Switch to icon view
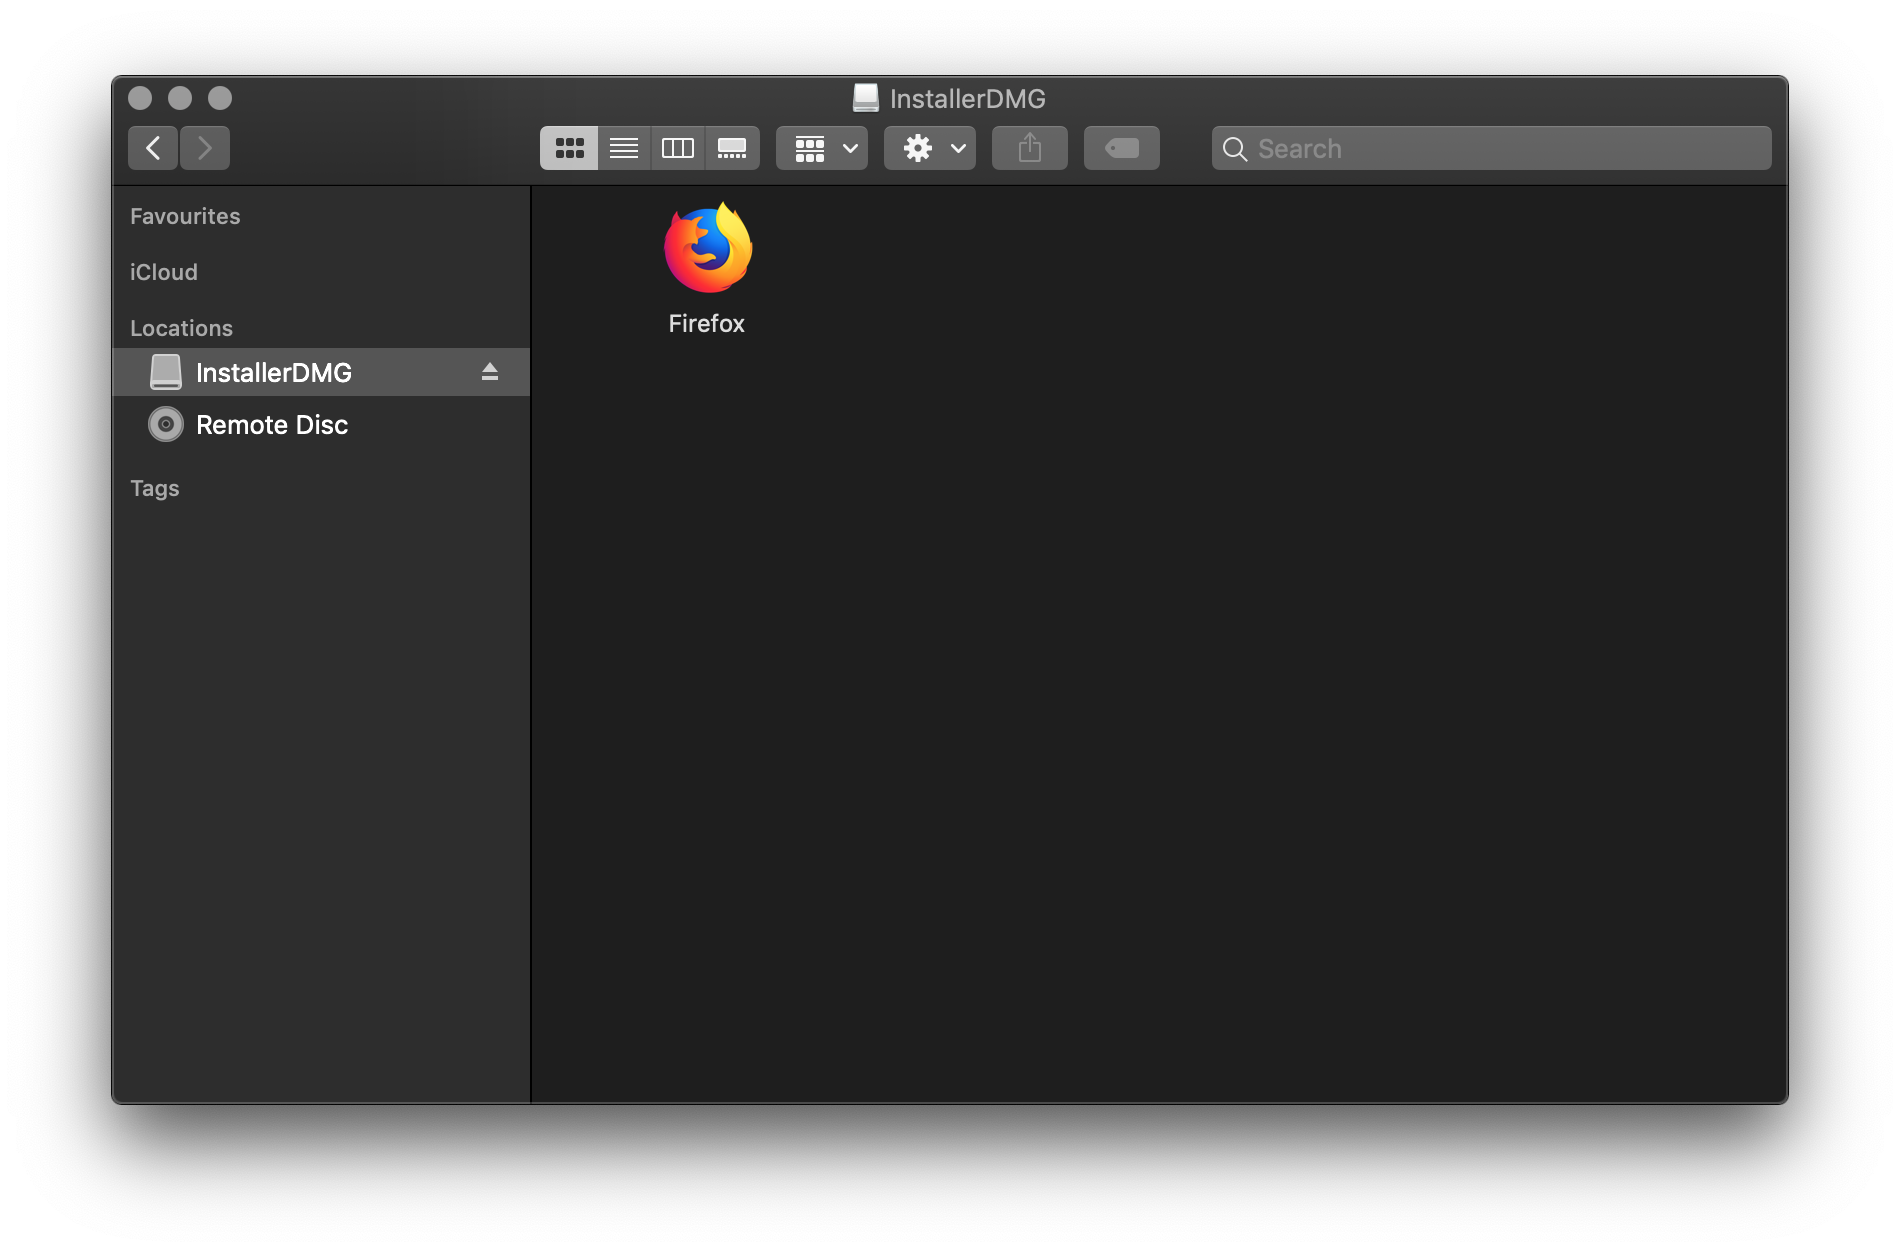The height and width of the screenshot is (1252, 1900). [569, 148]
